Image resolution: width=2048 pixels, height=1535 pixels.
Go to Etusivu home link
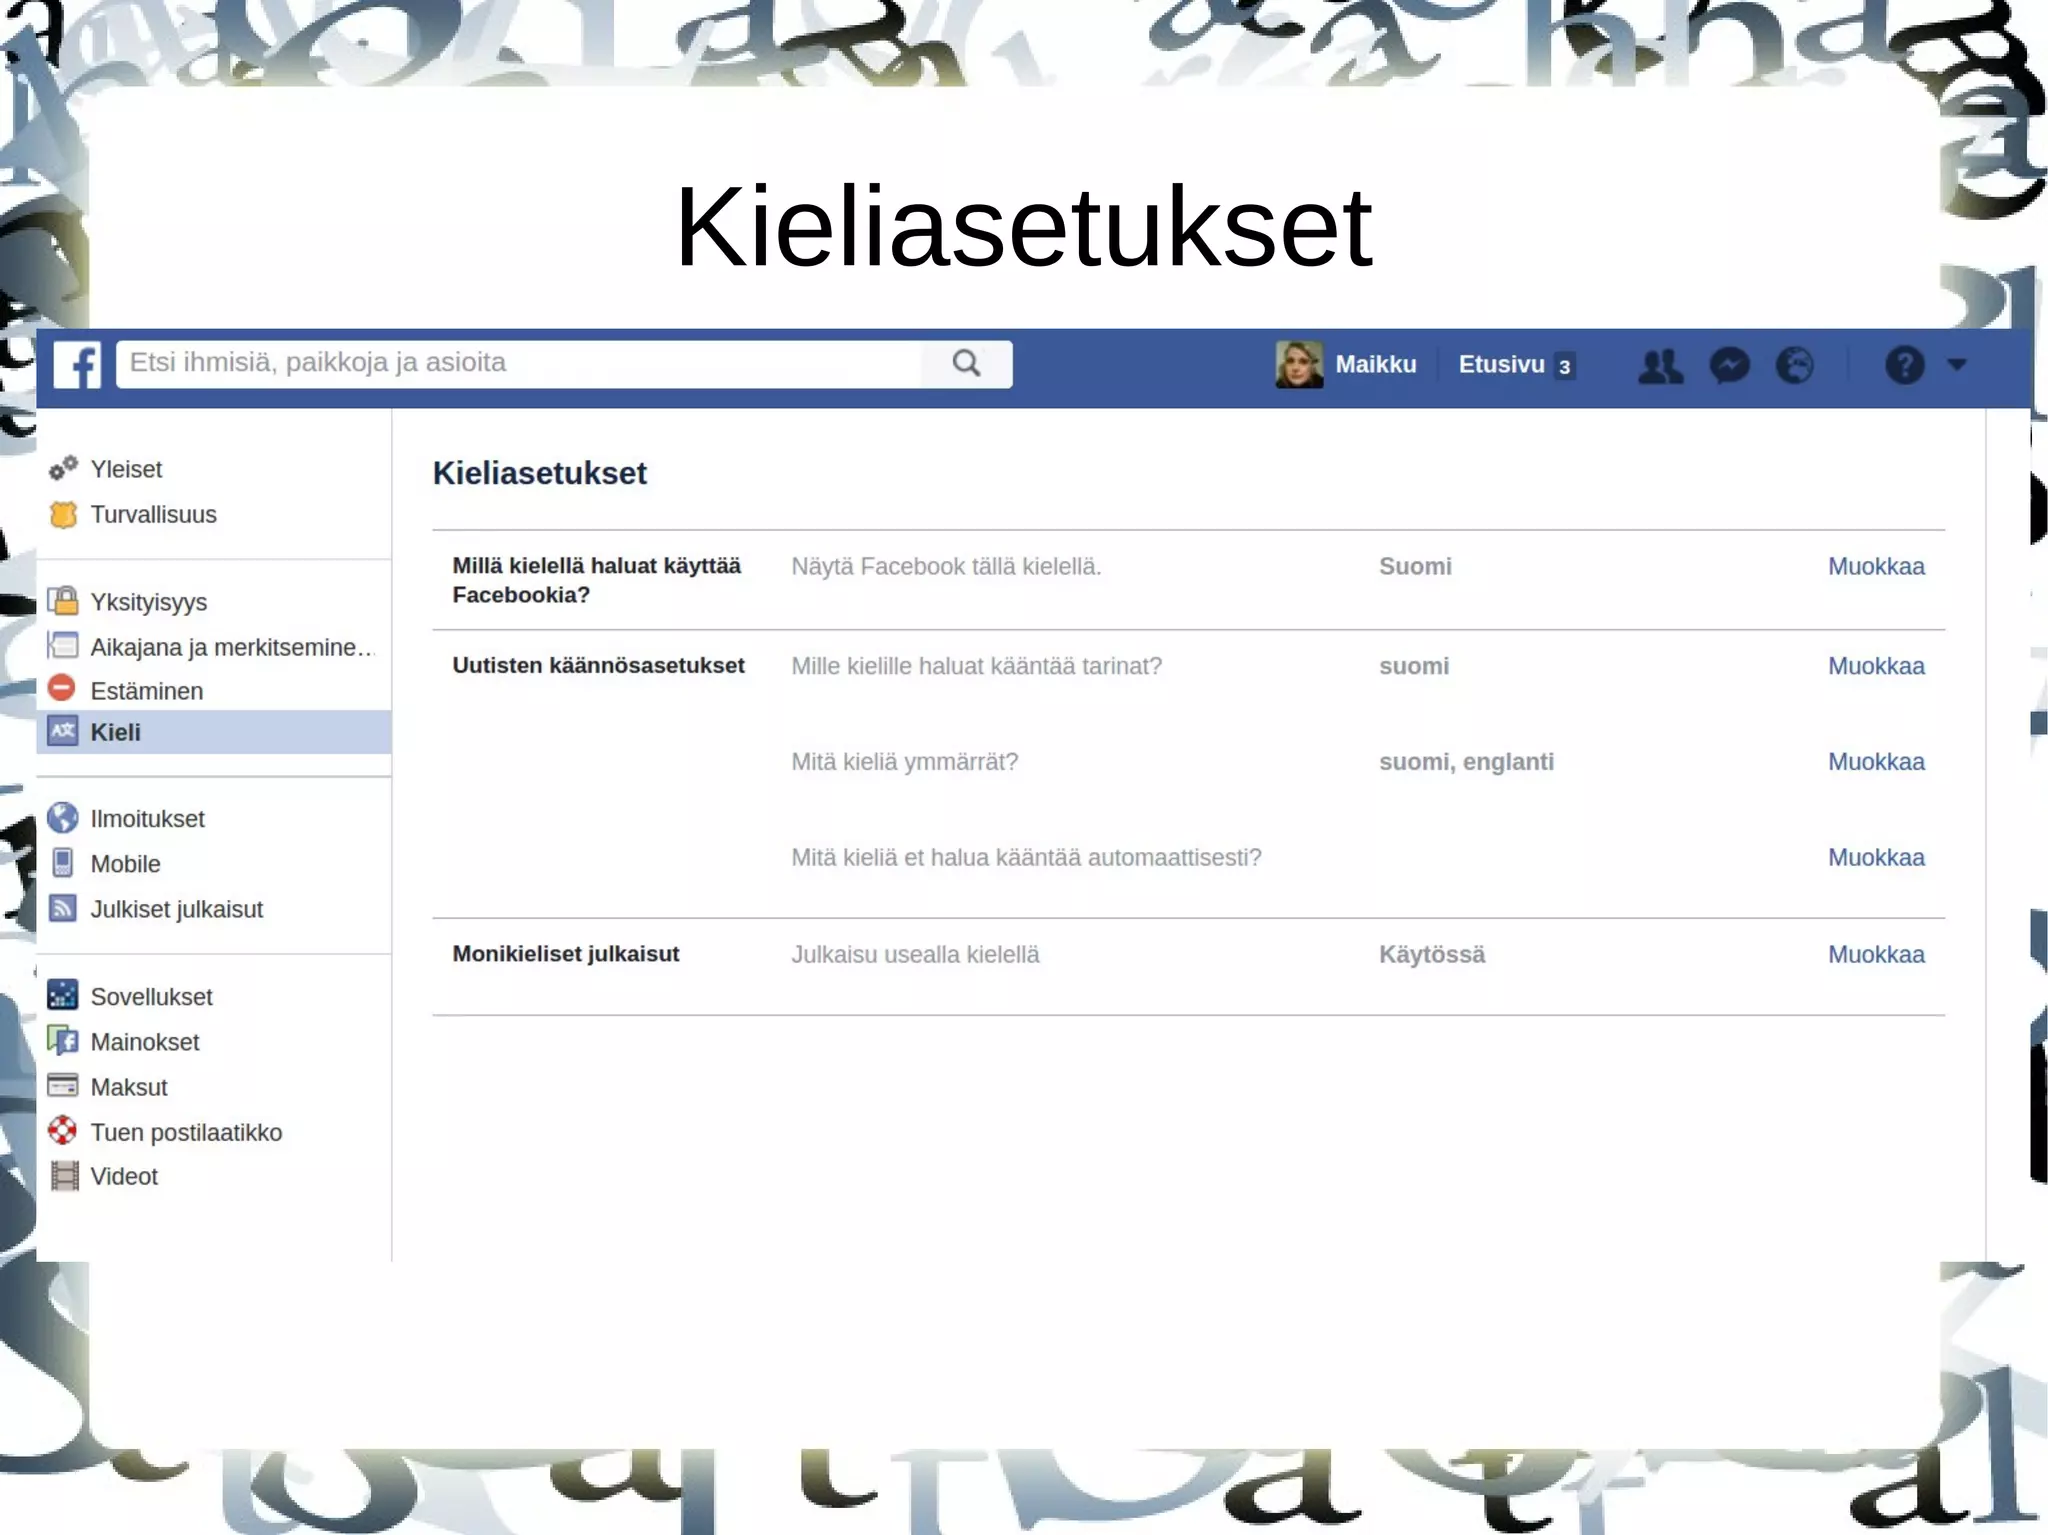tap(1501, 364)
